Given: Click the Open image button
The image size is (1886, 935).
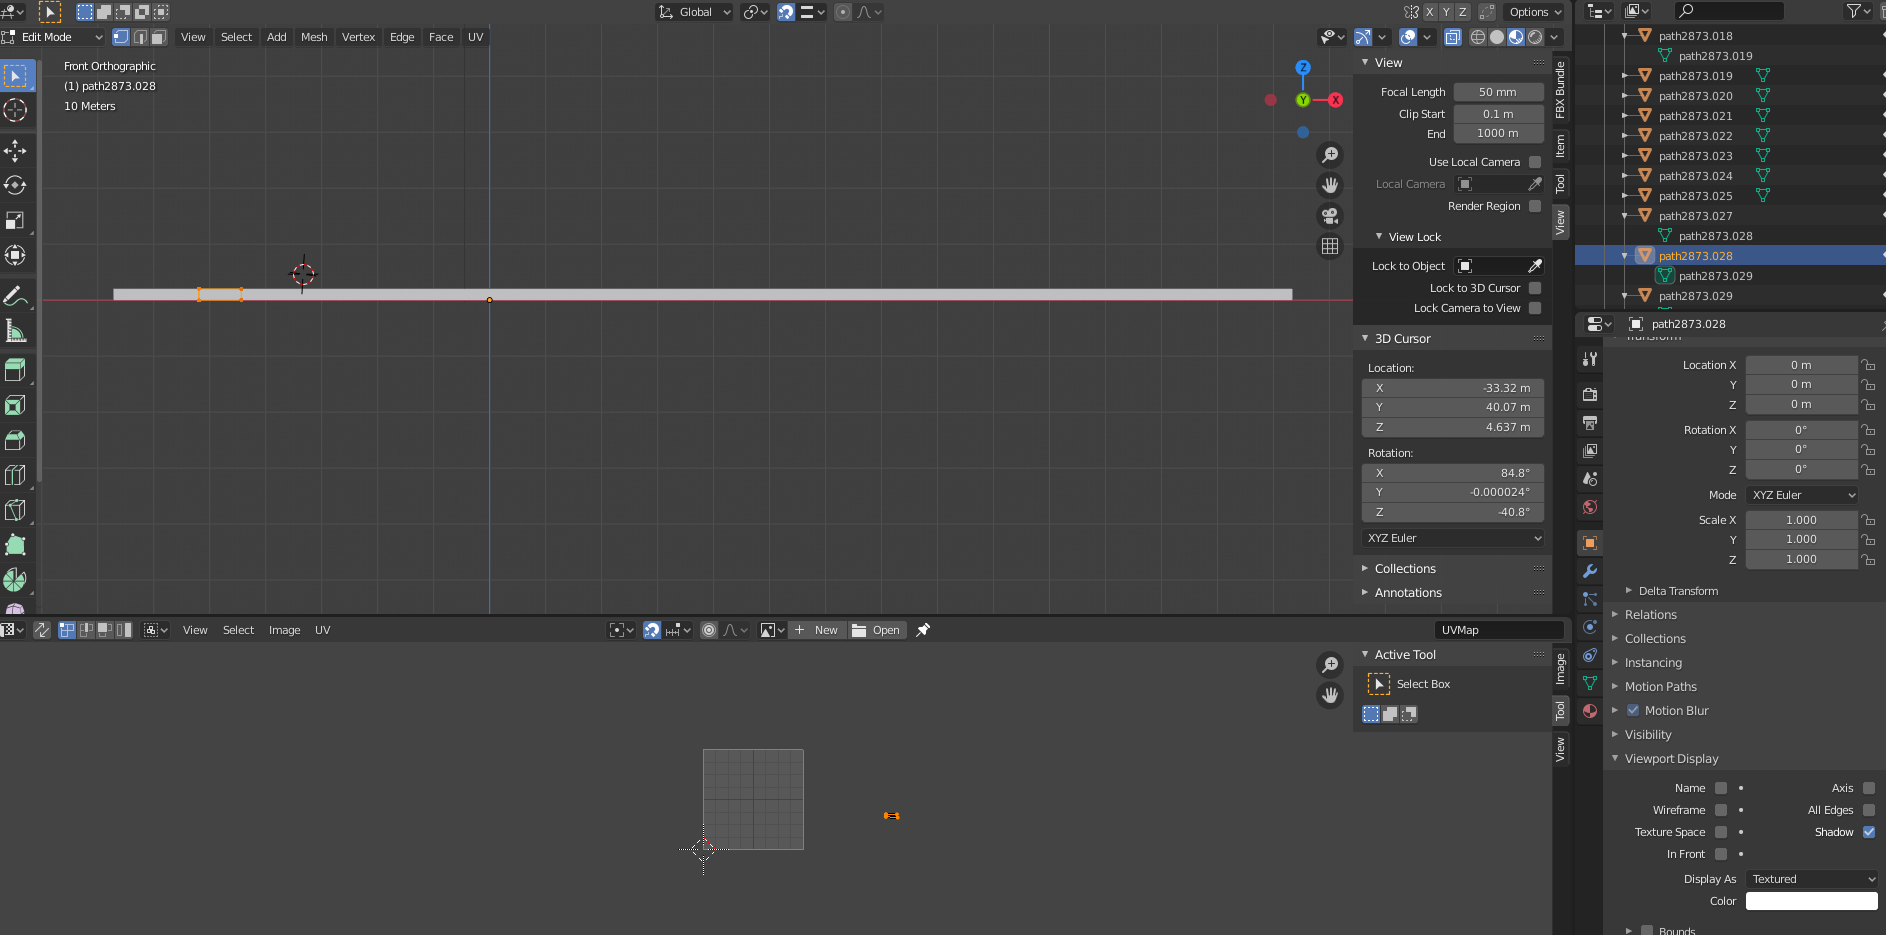Looking at the screenshot, I should (x=877, y=630).
